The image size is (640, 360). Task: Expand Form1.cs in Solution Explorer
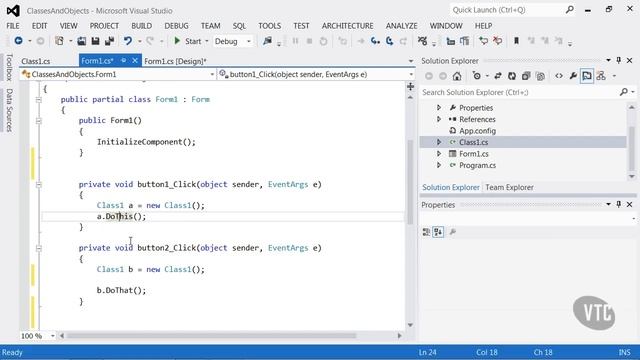tap(439, 153)
